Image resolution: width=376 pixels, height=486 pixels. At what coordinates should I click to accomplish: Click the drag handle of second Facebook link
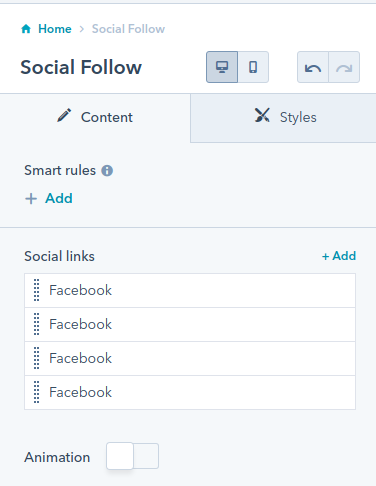(x=37, y=324)
